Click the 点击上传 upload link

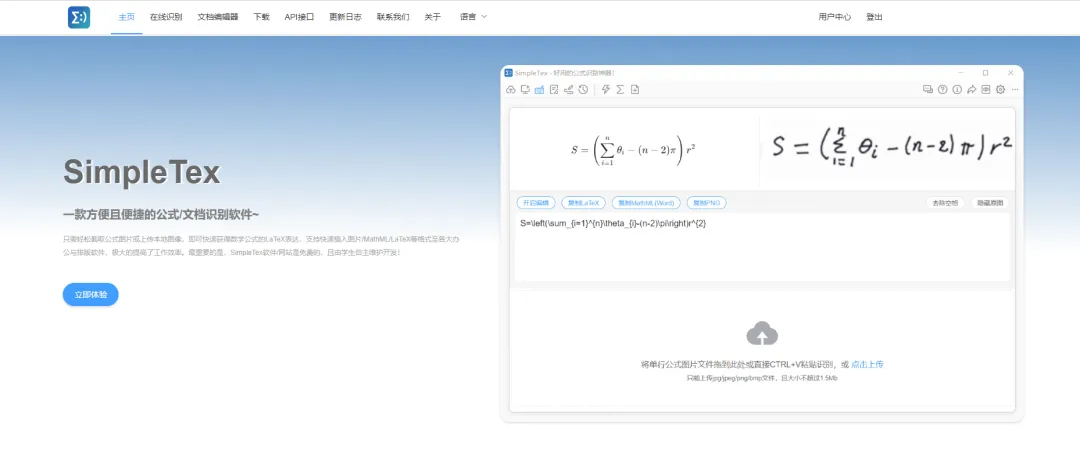tap(867, 364)
